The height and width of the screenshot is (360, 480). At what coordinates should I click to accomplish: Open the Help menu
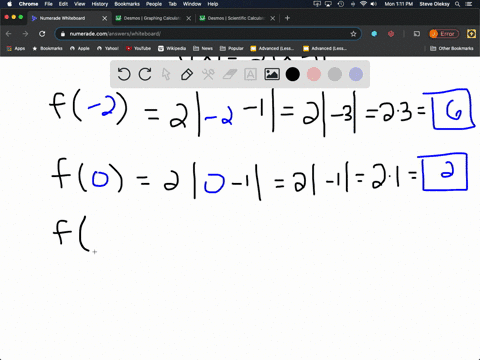[x=213, y=4]
